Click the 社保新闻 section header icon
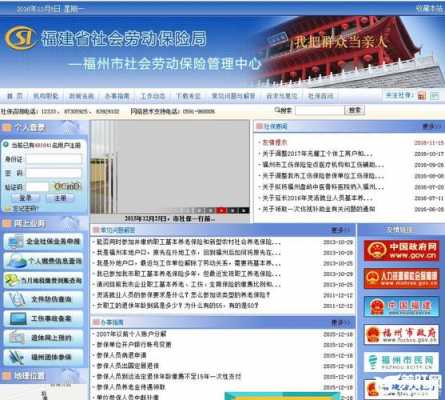 [x=259, y=126]
